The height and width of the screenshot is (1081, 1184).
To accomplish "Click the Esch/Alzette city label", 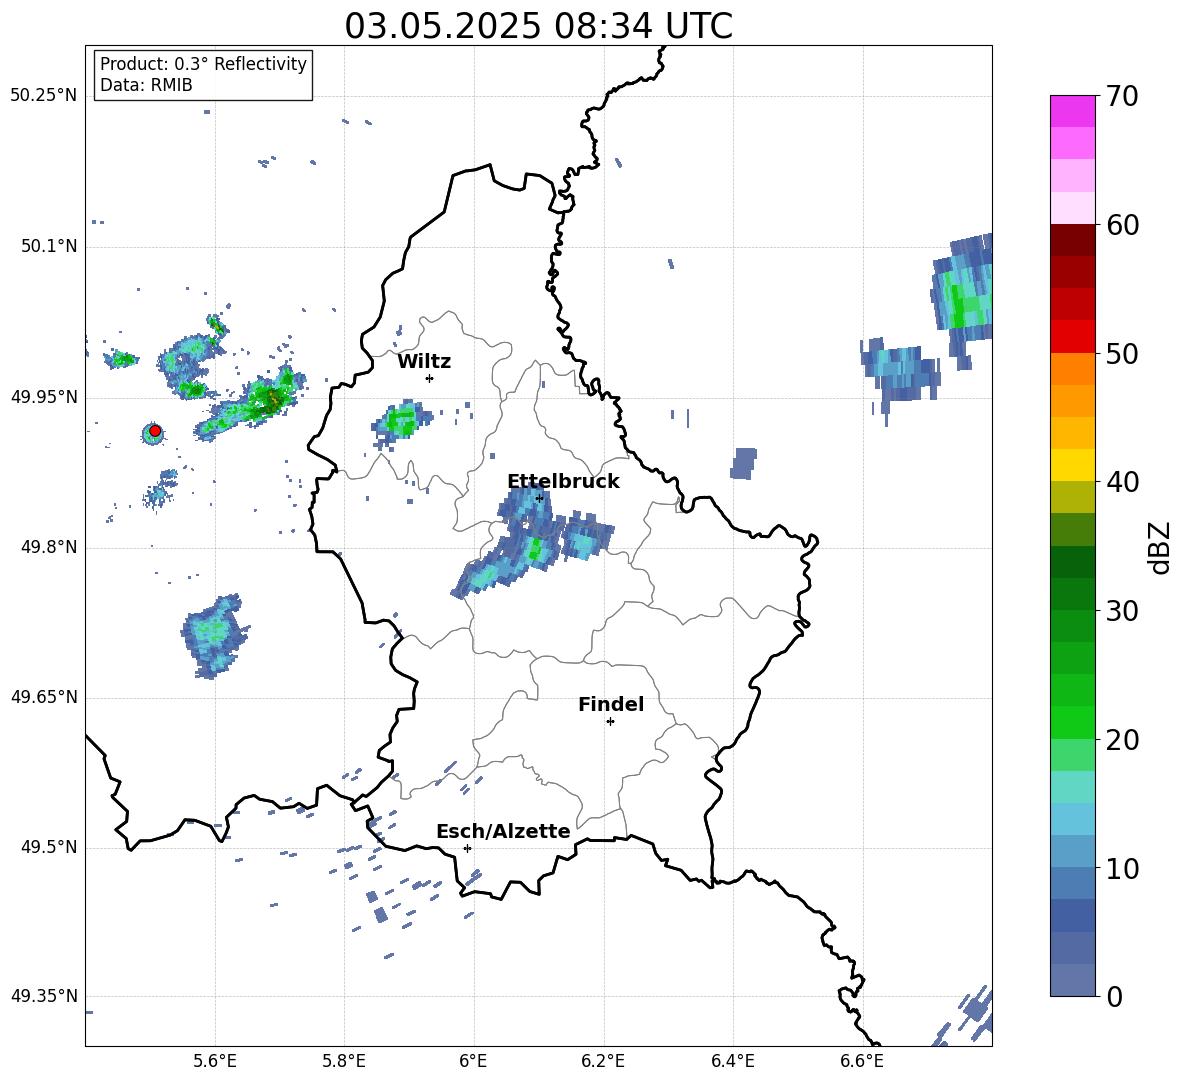I will click(503, 831).
